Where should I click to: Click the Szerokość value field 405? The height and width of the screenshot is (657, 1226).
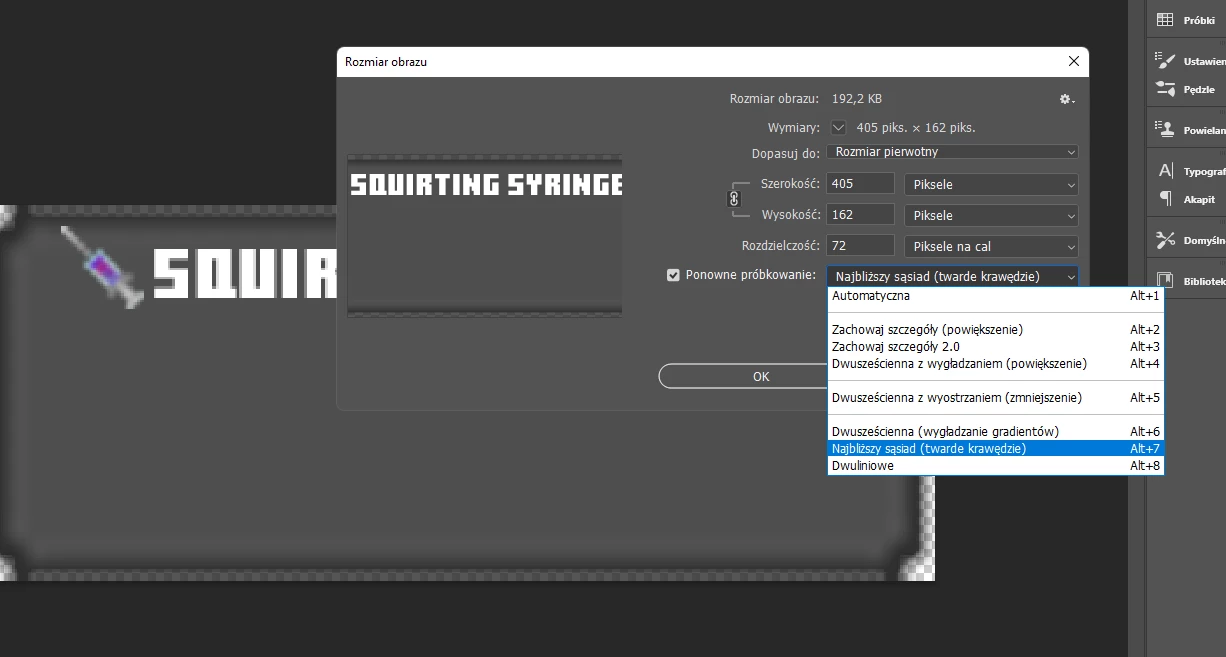tap(861, 184)
